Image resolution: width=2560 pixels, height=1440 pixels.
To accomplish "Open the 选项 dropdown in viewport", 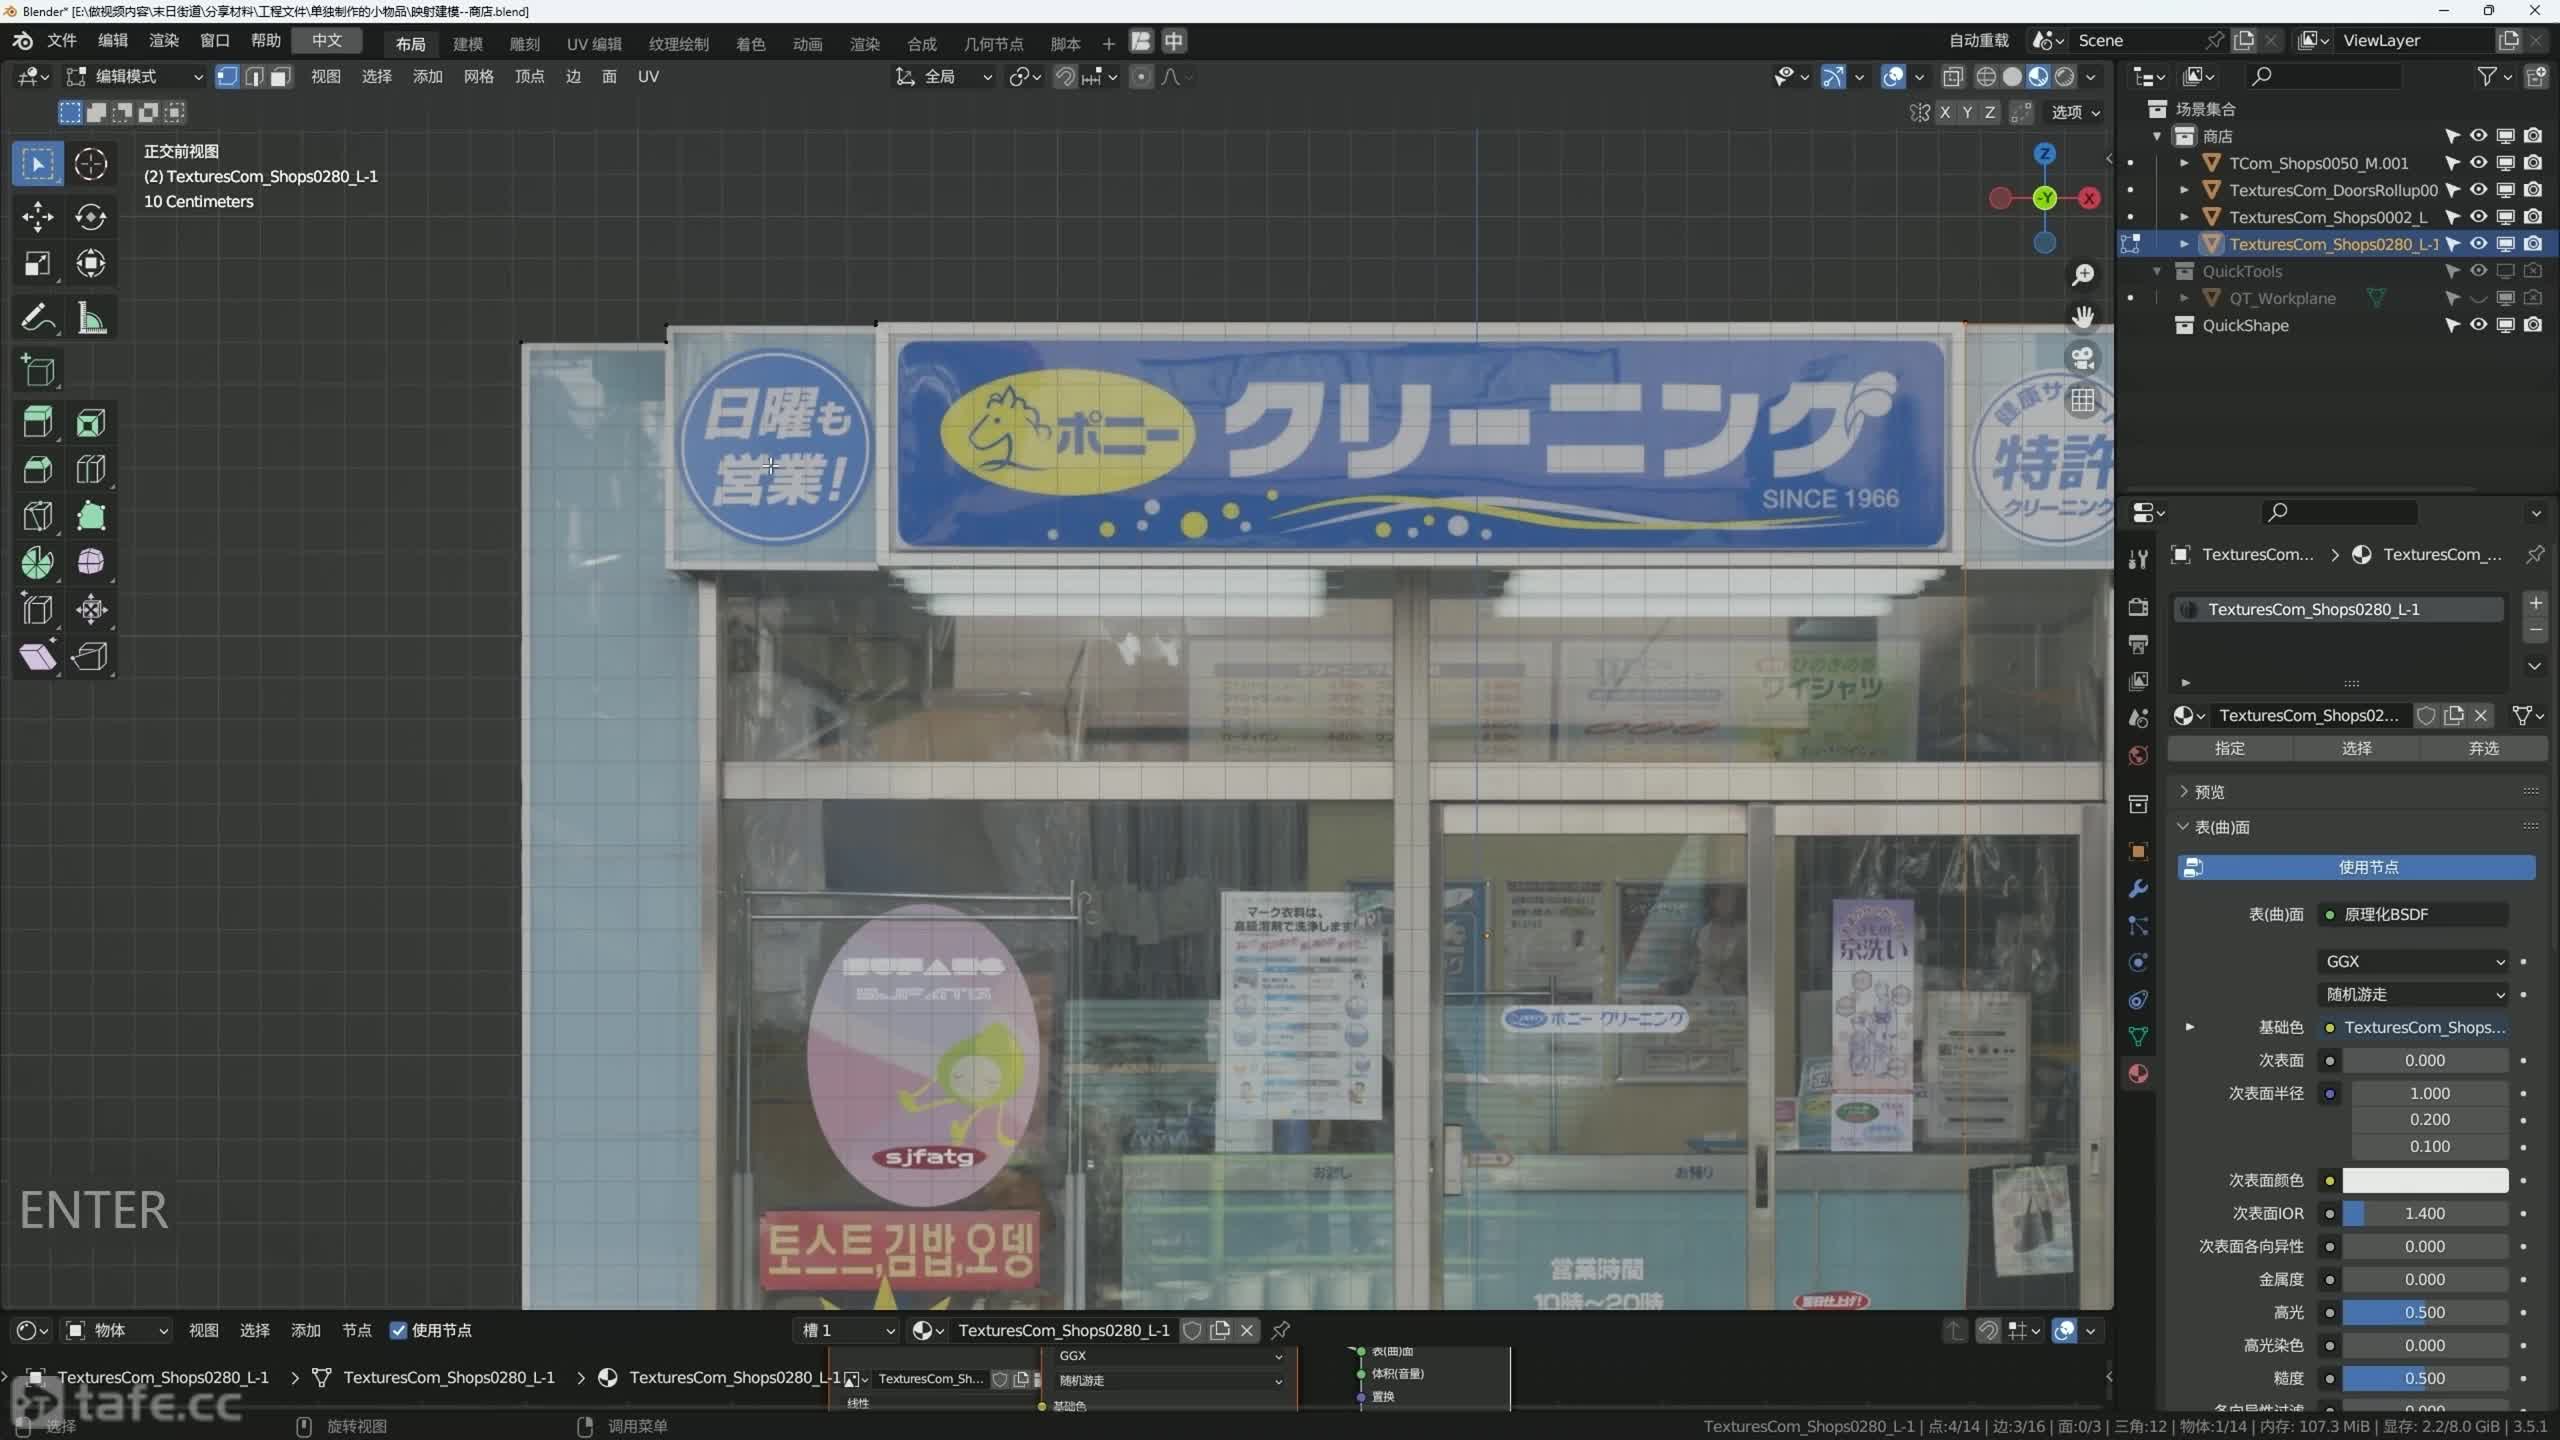I will click(2076, 113).
